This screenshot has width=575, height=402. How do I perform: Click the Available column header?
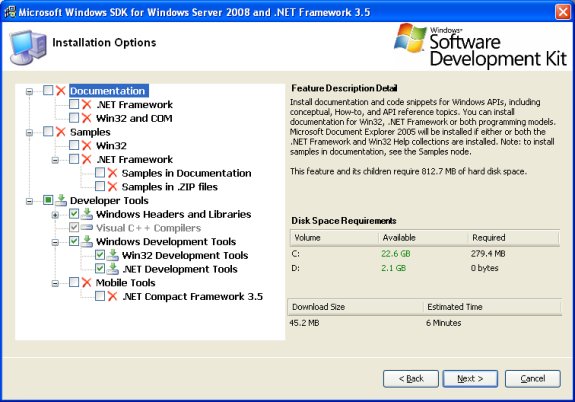[423, 238]
